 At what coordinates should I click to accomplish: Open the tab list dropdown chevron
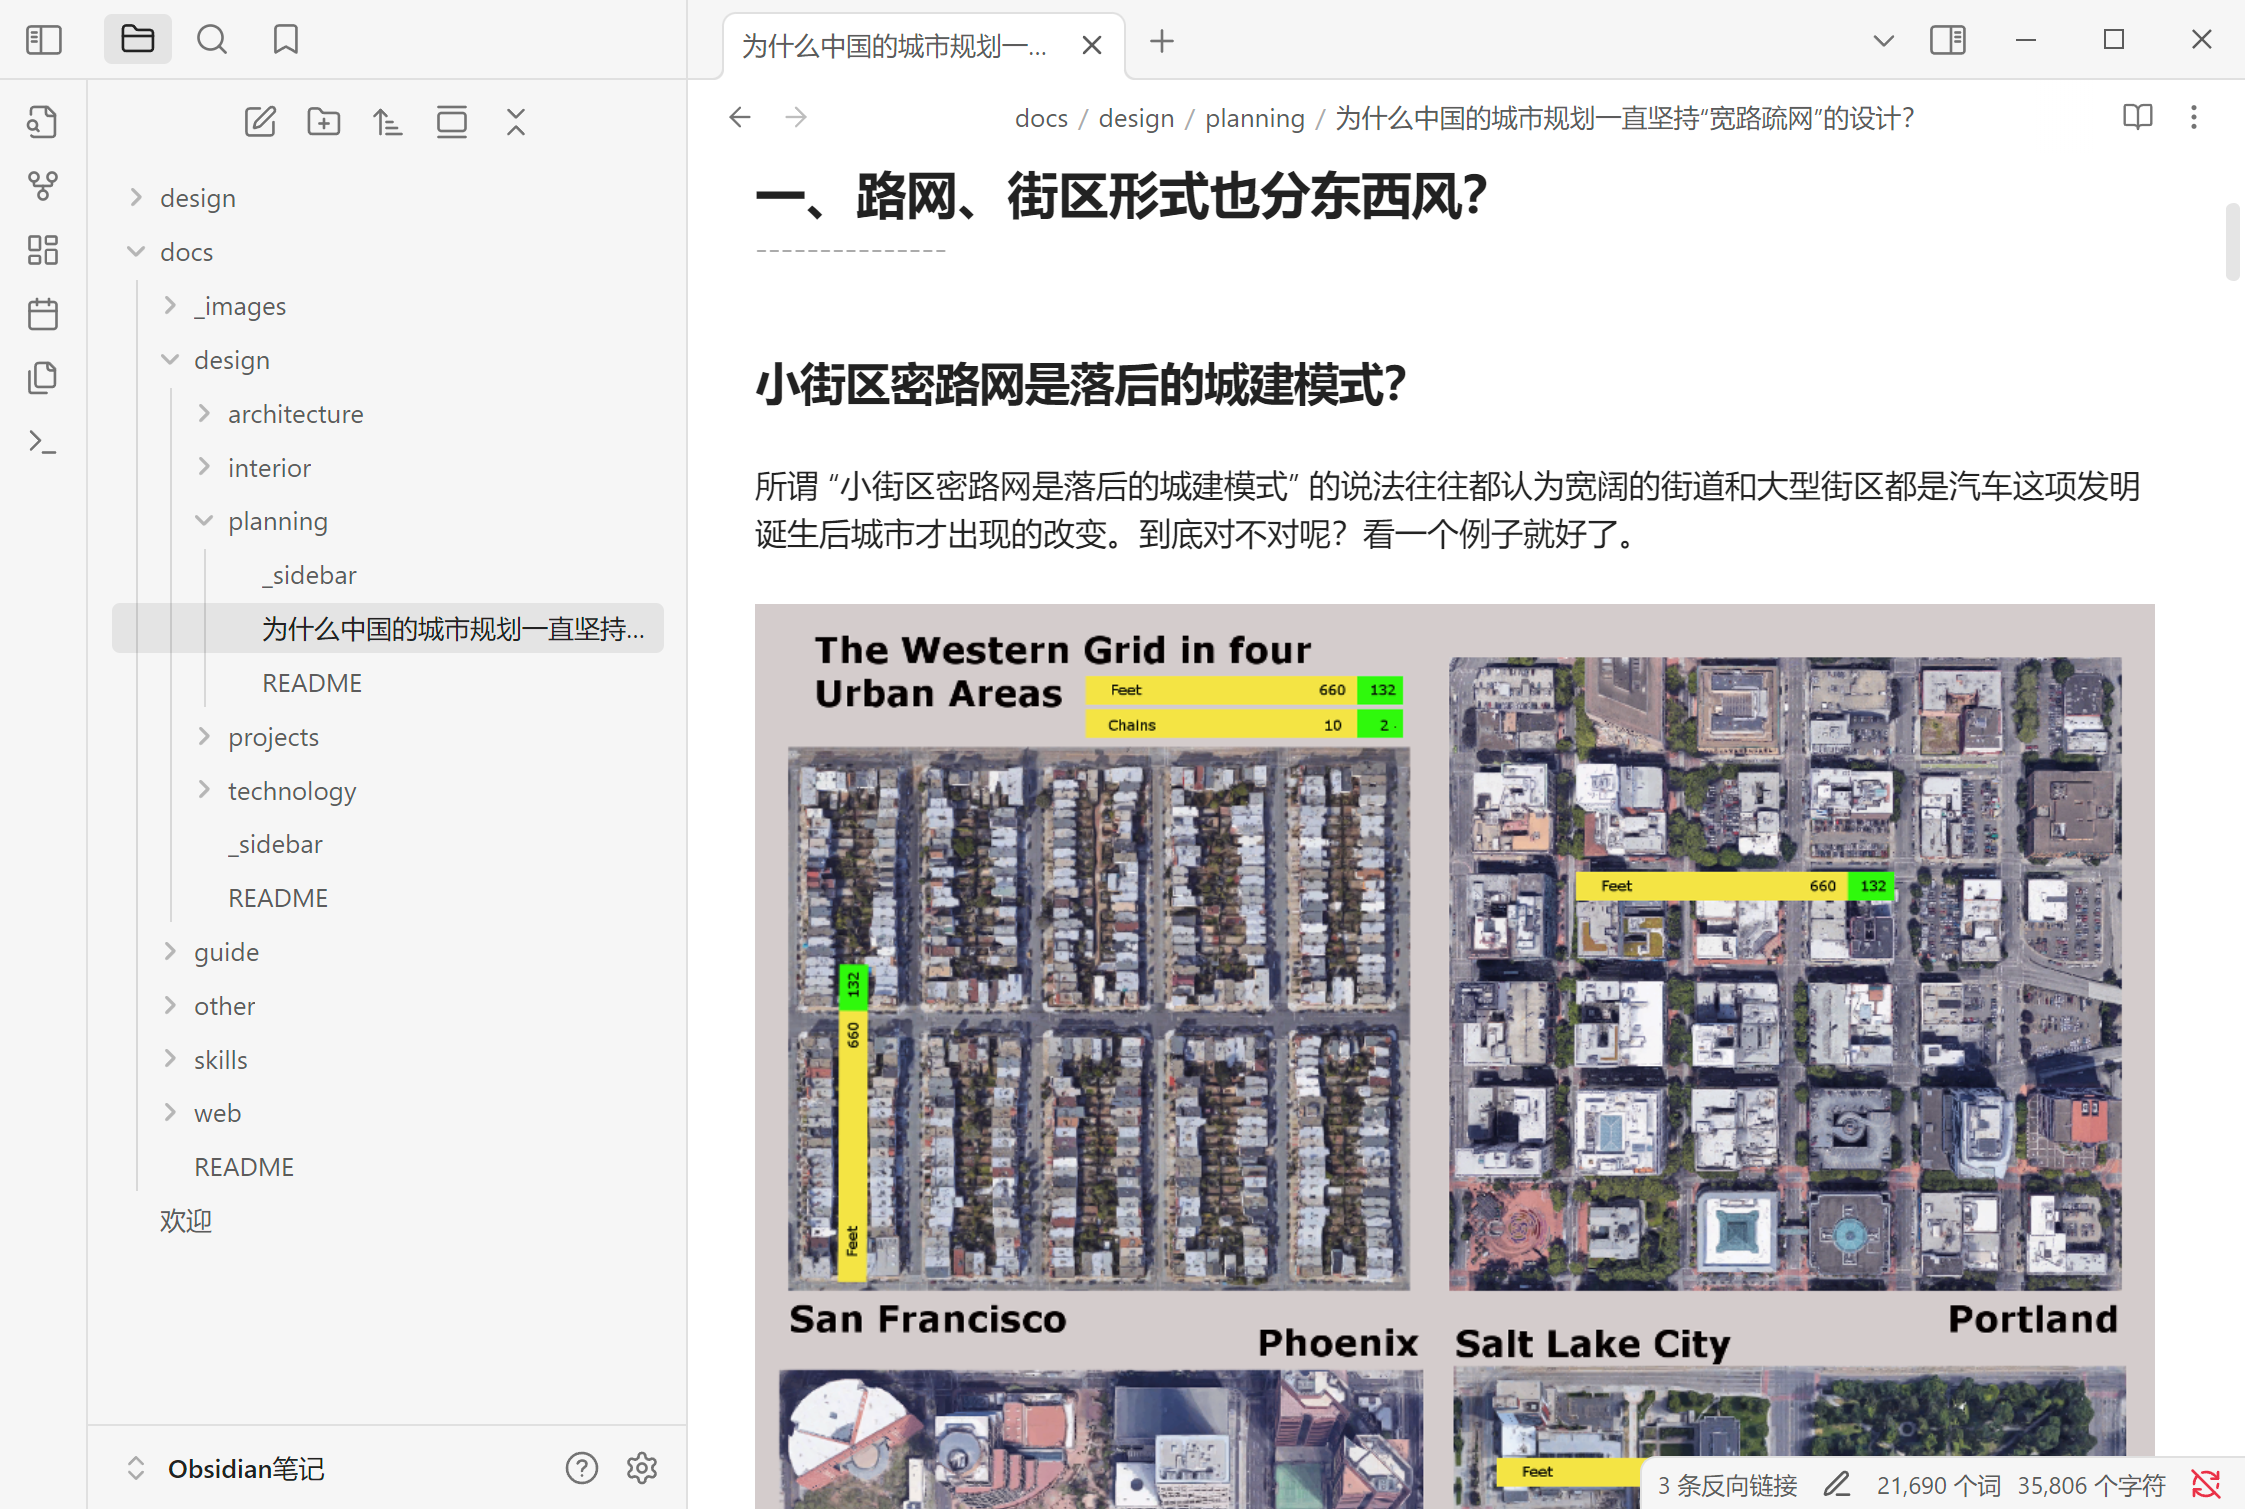tap(1883, 40)
